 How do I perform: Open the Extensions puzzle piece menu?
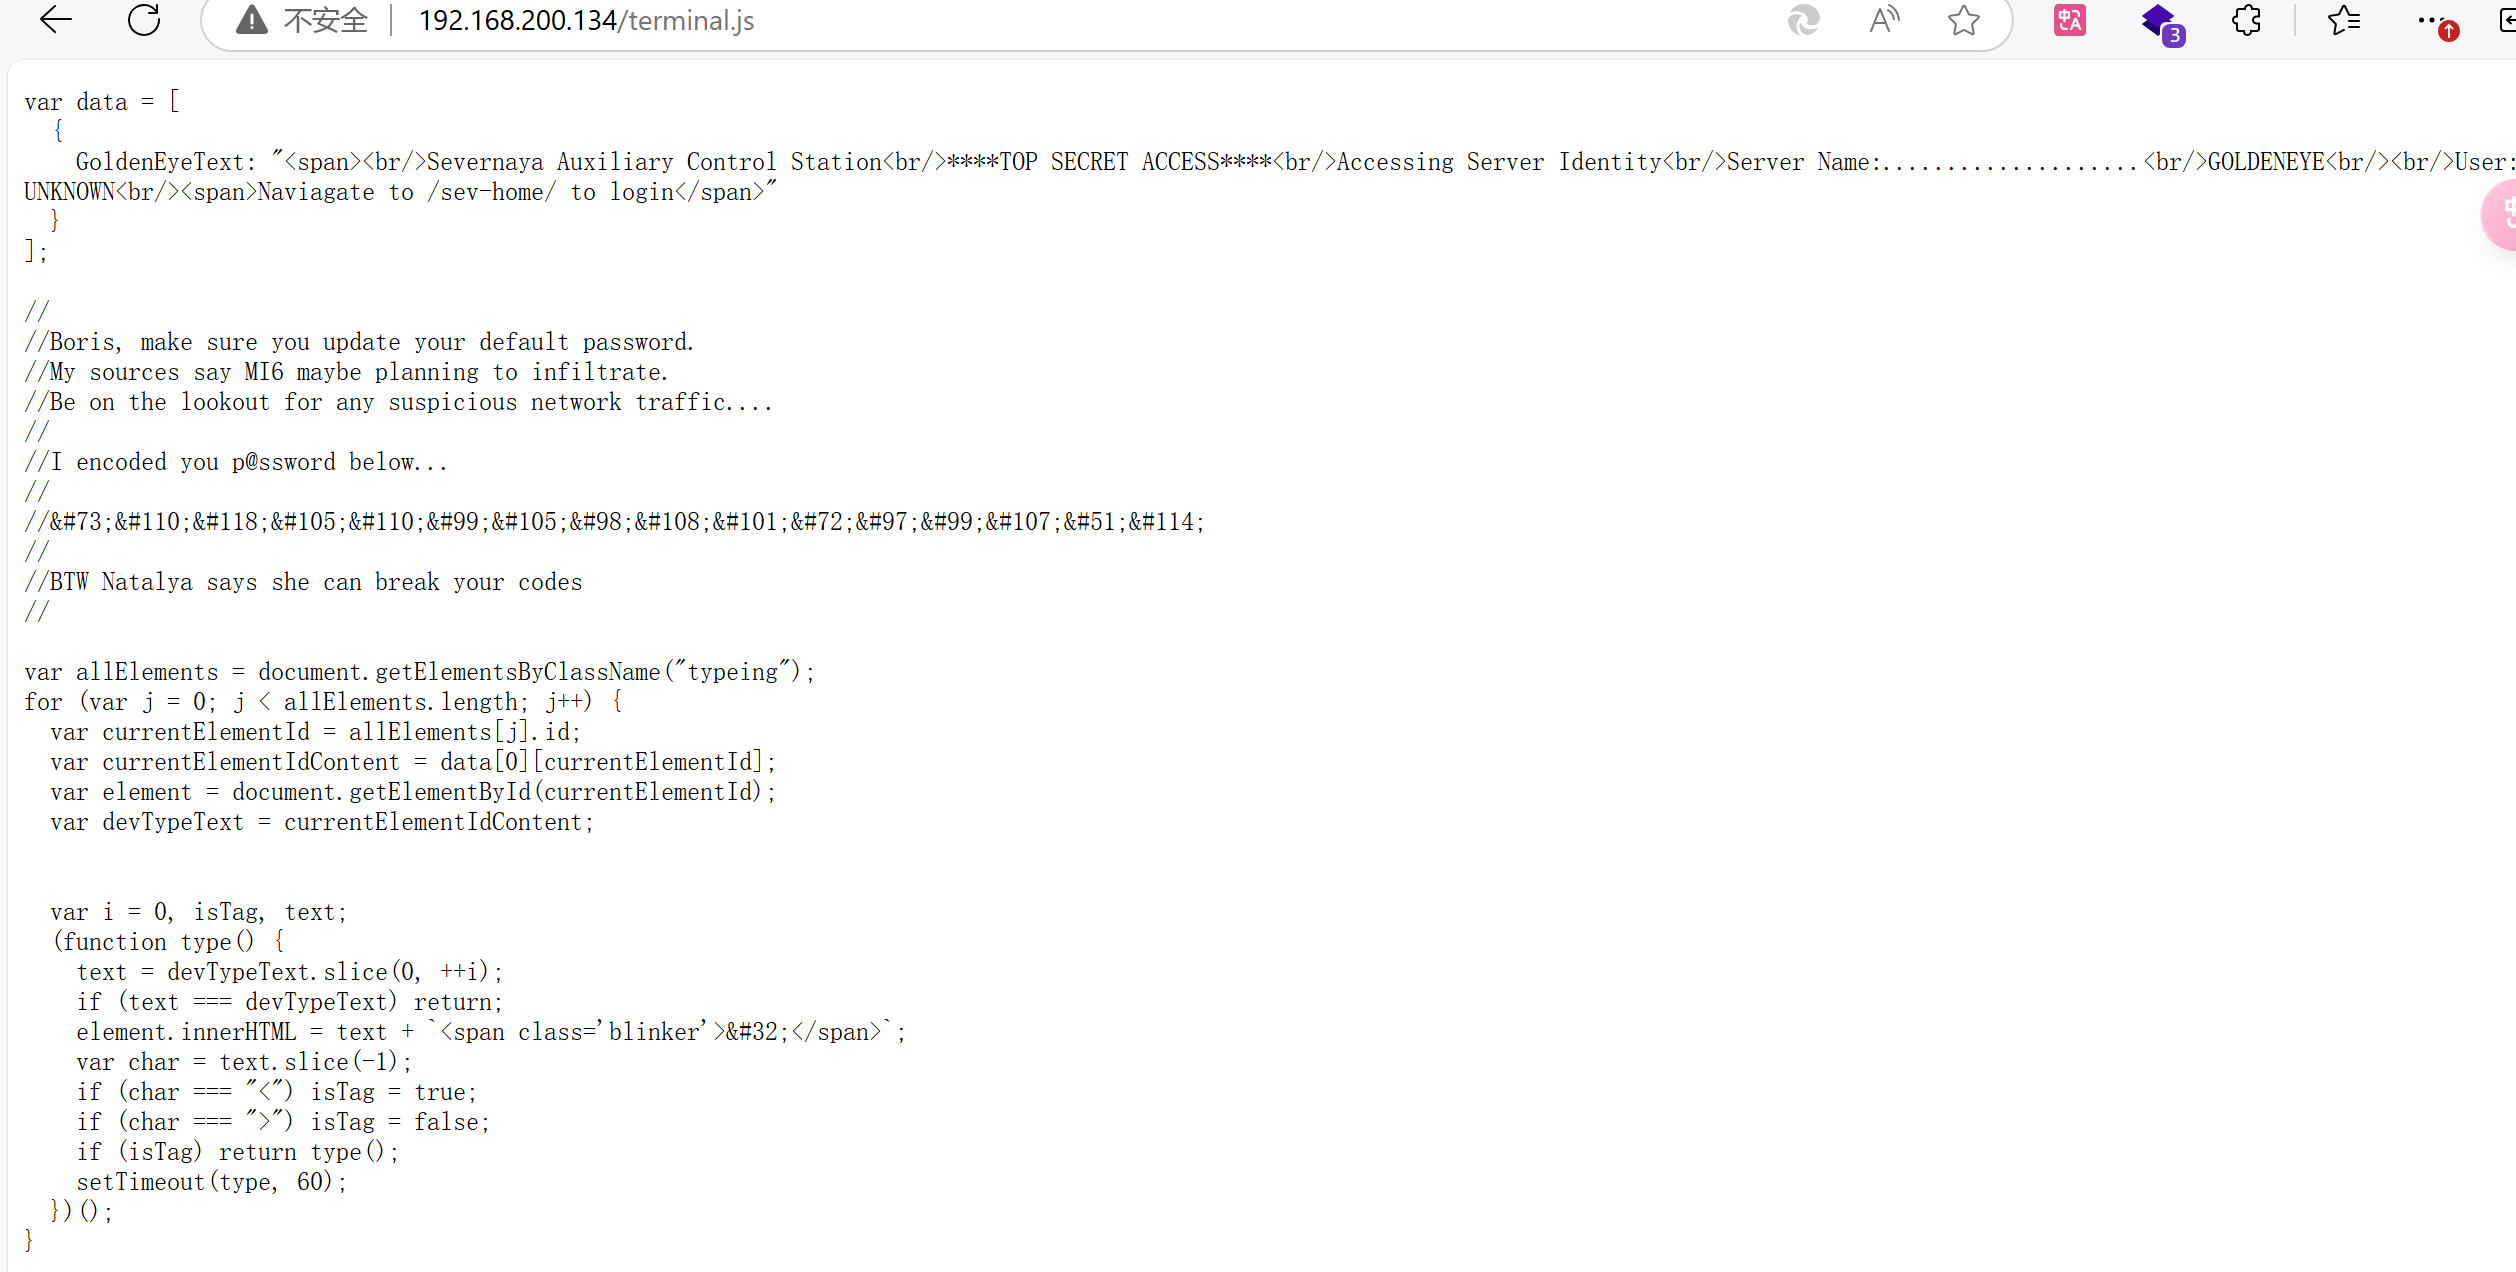point(2246,20)
